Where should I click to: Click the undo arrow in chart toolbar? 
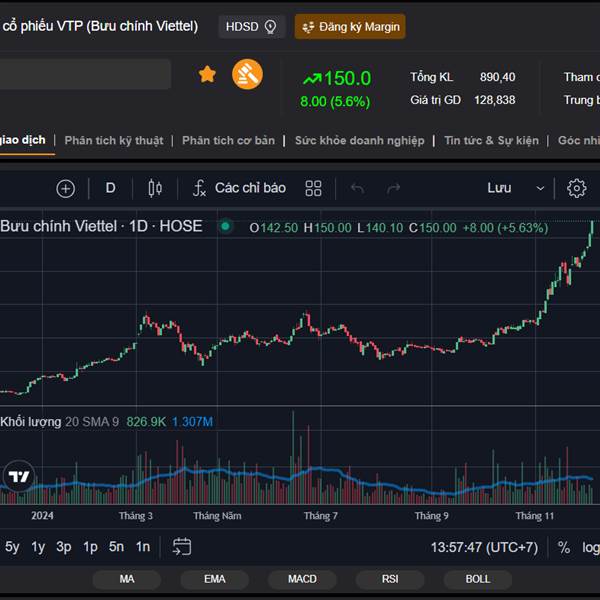coord(357,188)
